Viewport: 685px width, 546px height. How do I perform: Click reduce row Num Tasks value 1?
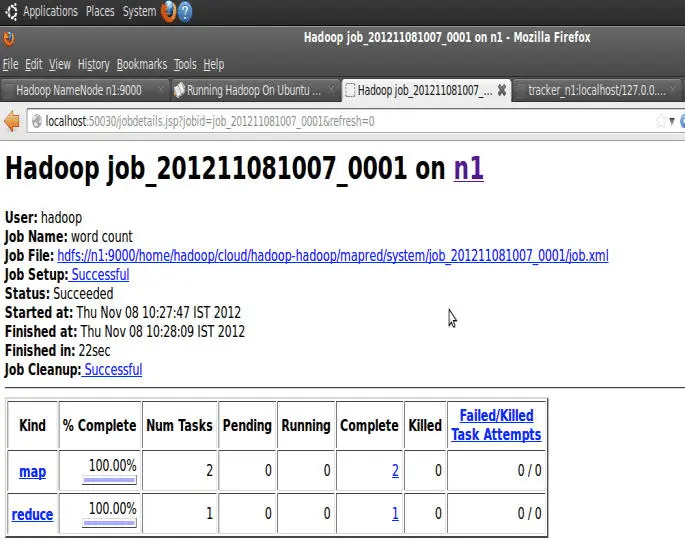[209, 514]
